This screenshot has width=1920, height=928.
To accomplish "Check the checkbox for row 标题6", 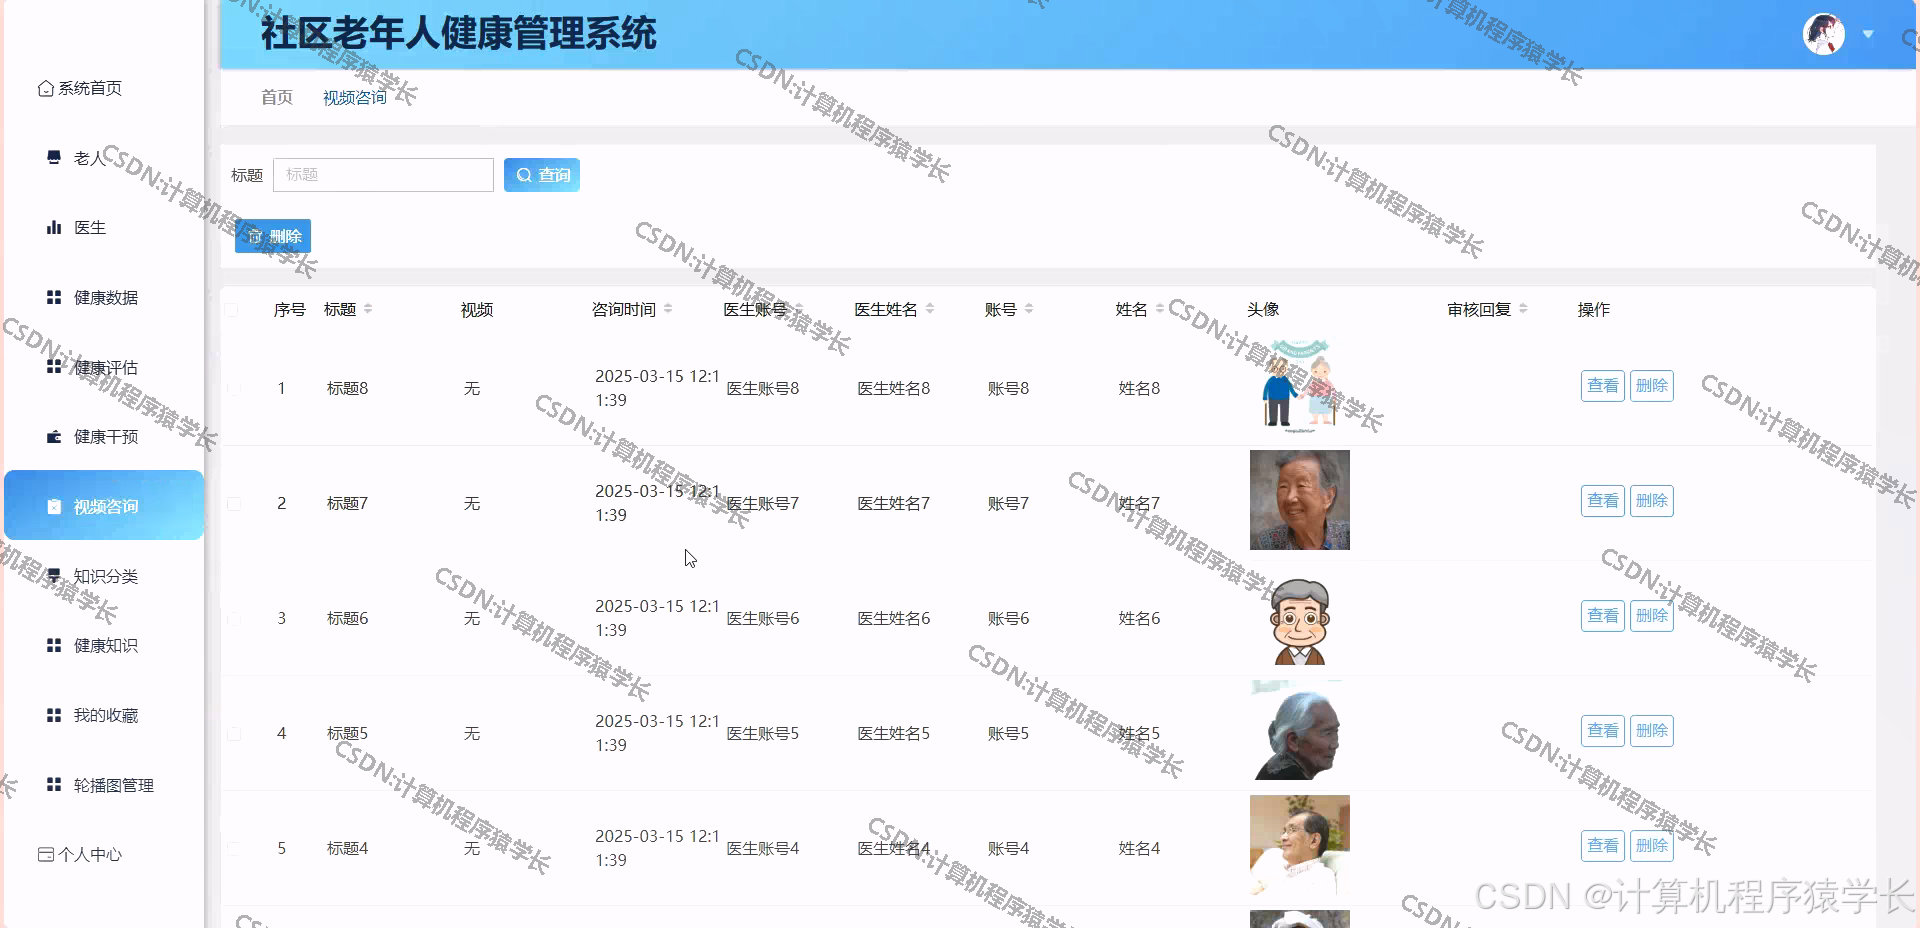I will (x=234, y=618).
